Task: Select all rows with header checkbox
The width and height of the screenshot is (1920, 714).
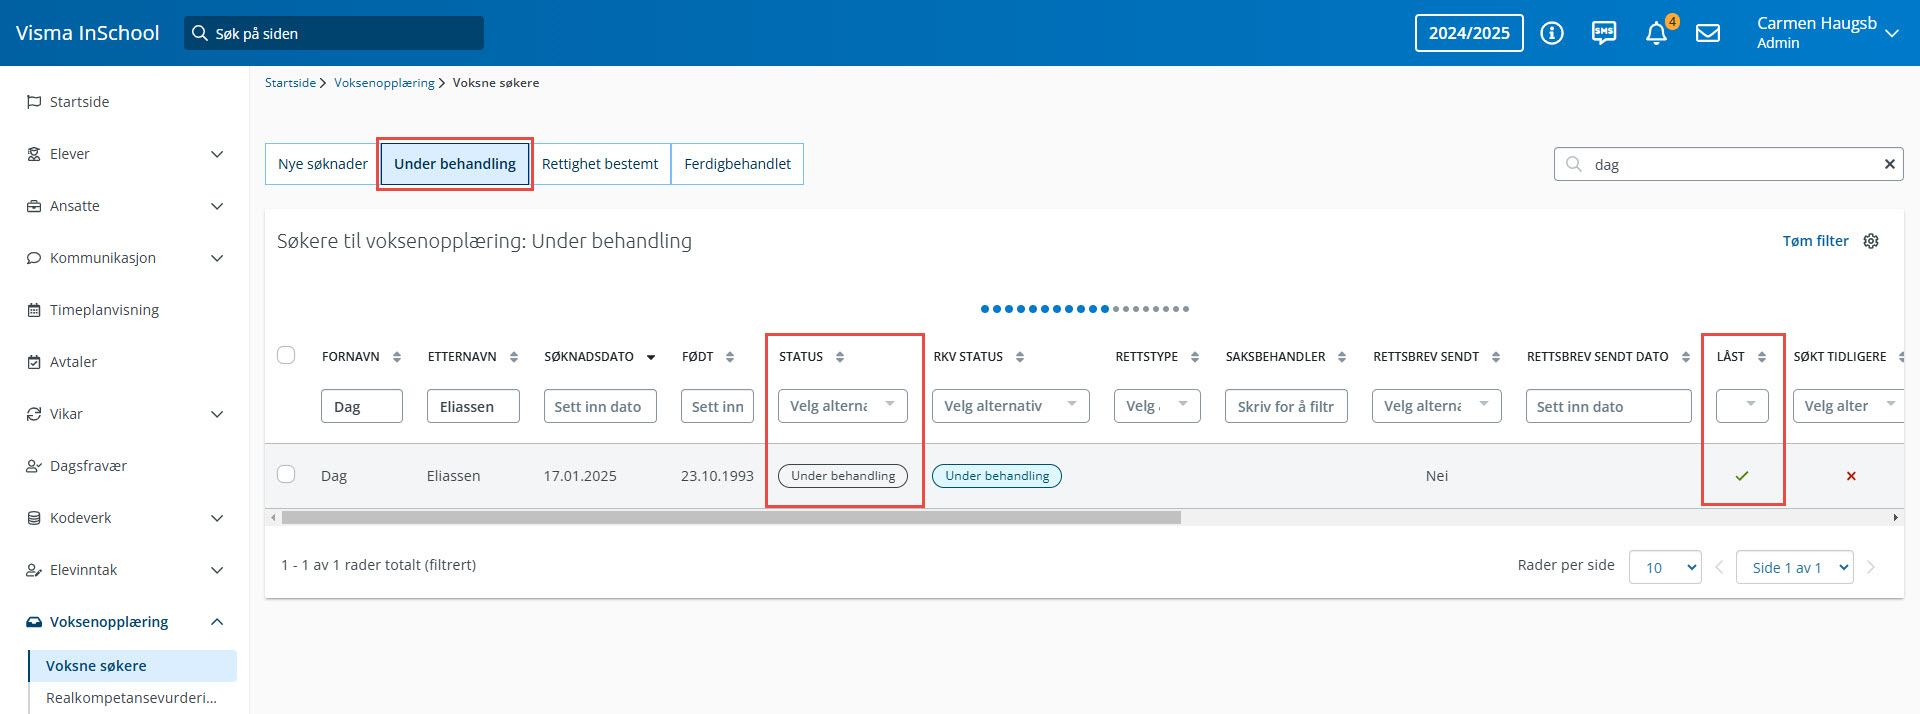Action: tap(286, 355)
